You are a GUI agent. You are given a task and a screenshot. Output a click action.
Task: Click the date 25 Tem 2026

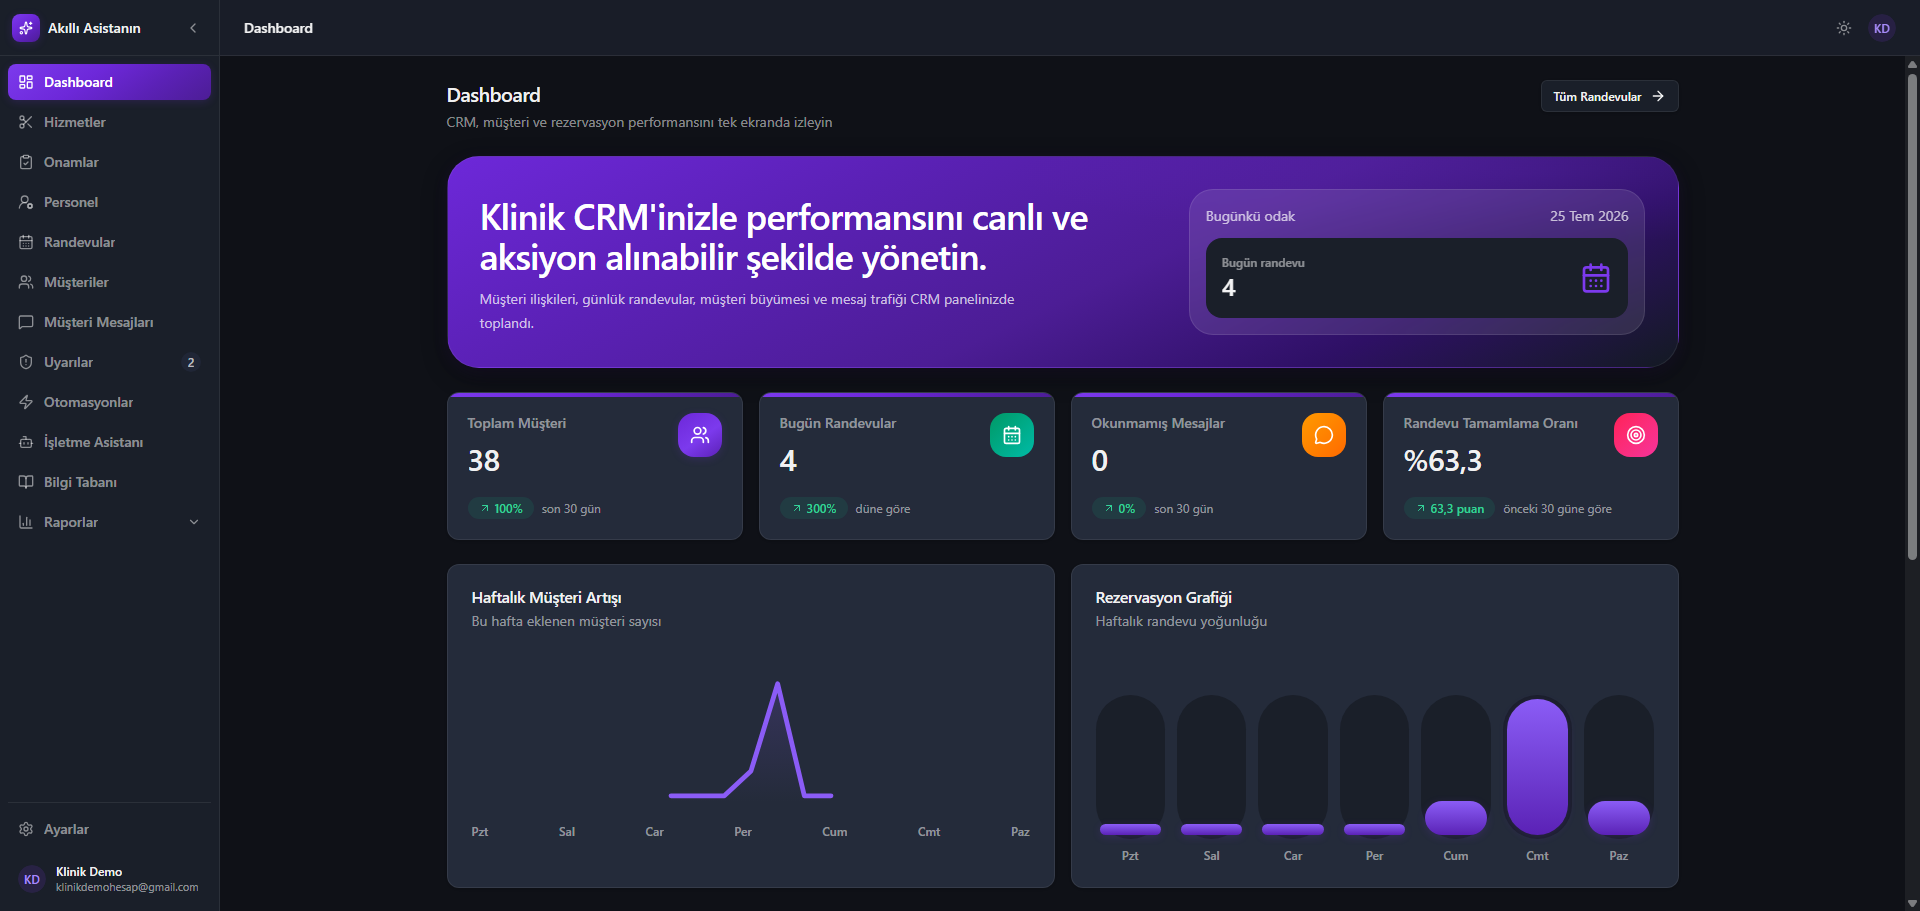[1589, 216]
